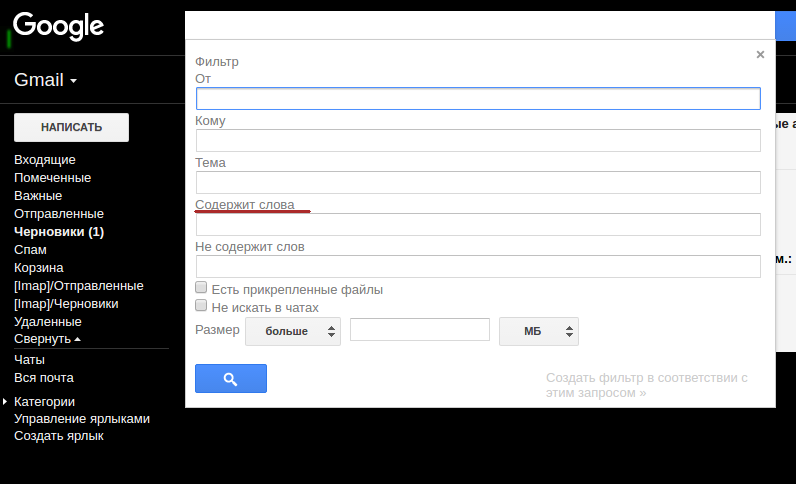Close the filter dialog with X

pos(760,55)
